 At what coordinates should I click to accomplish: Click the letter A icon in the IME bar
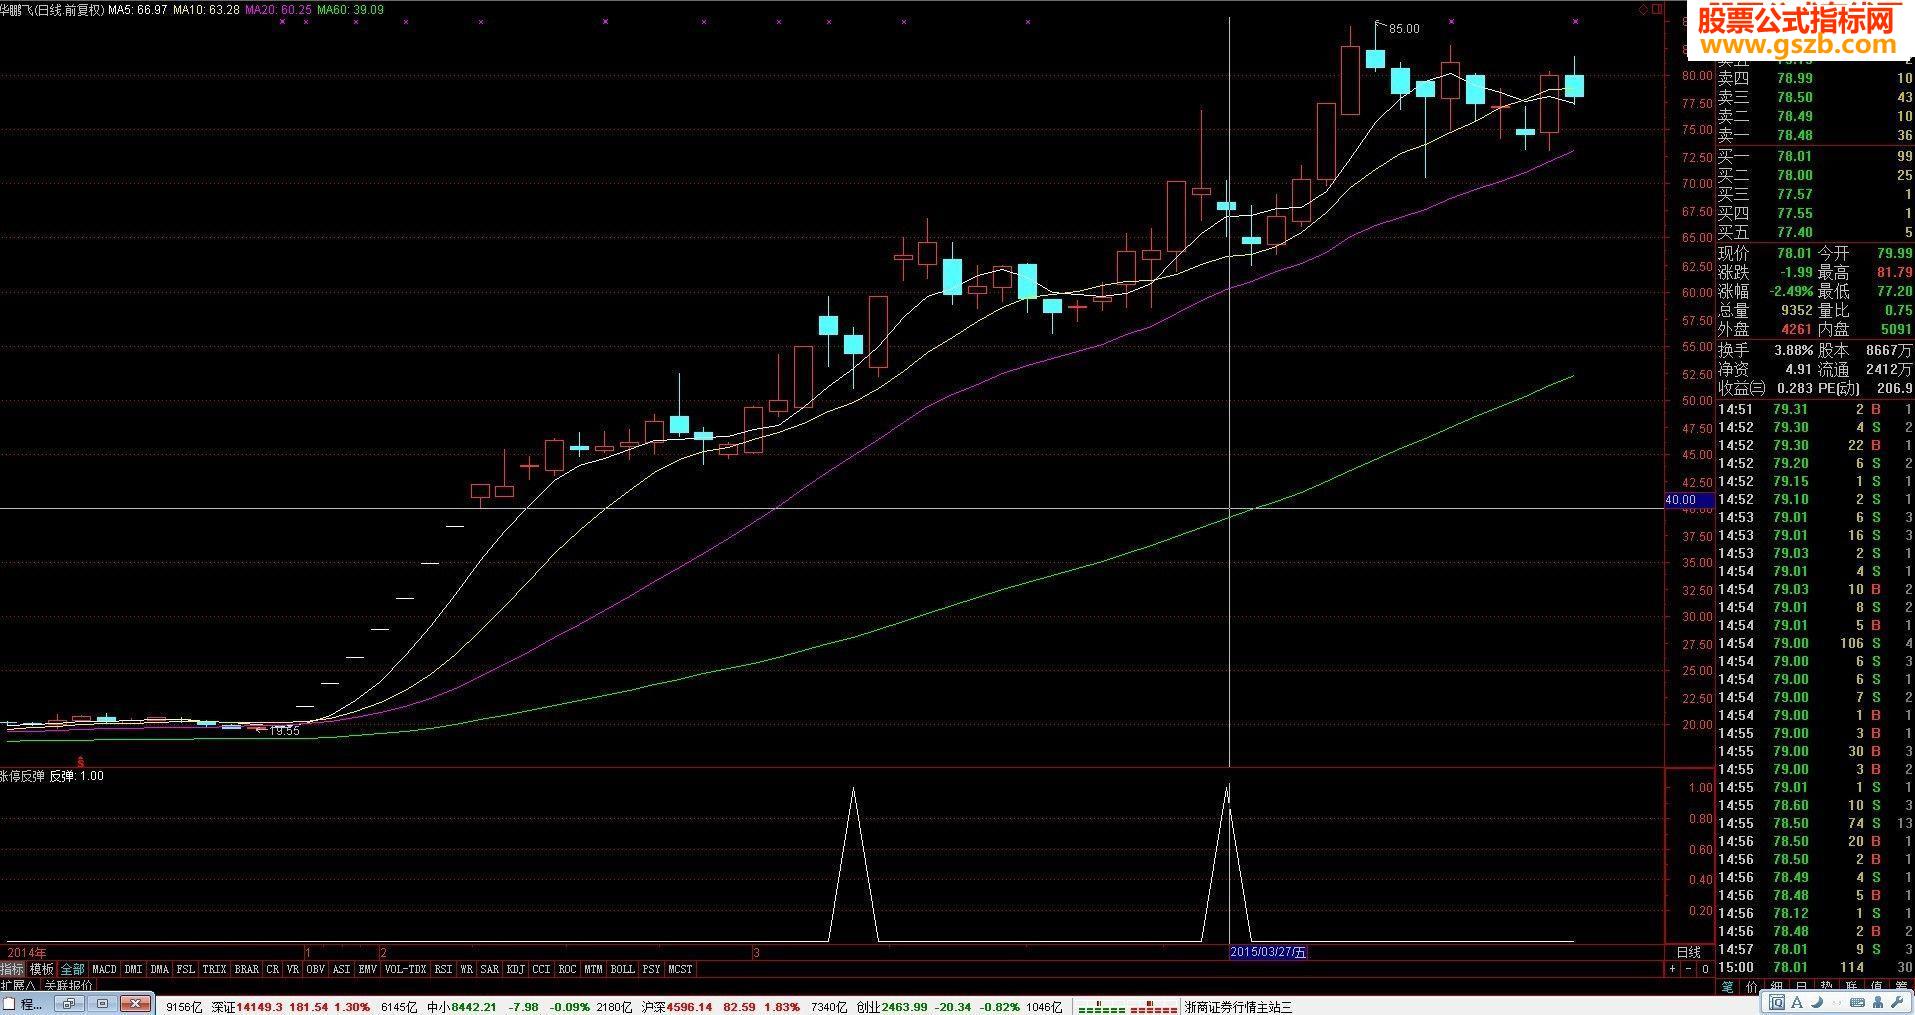coord(1797,1002)
